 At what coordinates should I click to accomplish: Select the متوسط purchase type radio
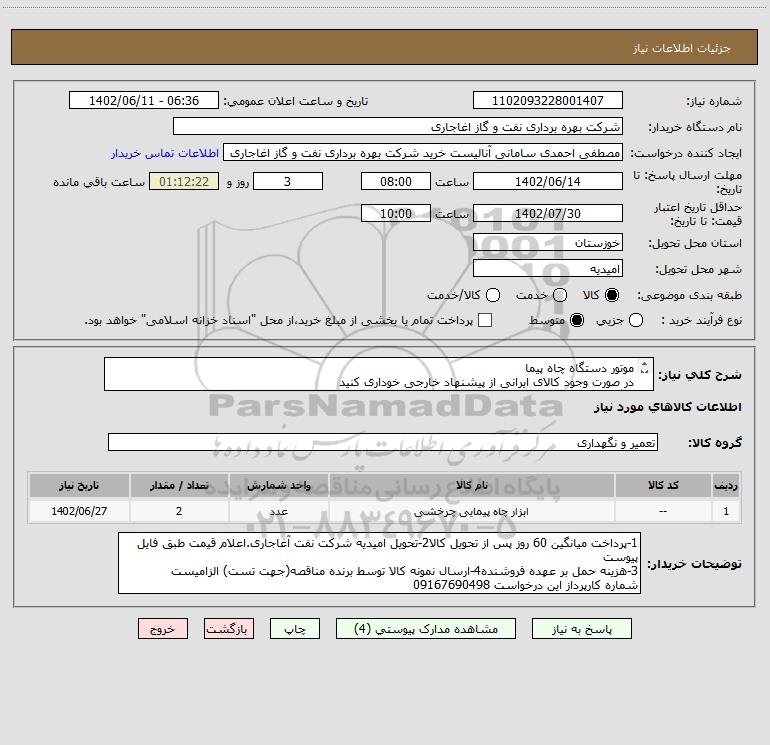click(x=577, y=320)
